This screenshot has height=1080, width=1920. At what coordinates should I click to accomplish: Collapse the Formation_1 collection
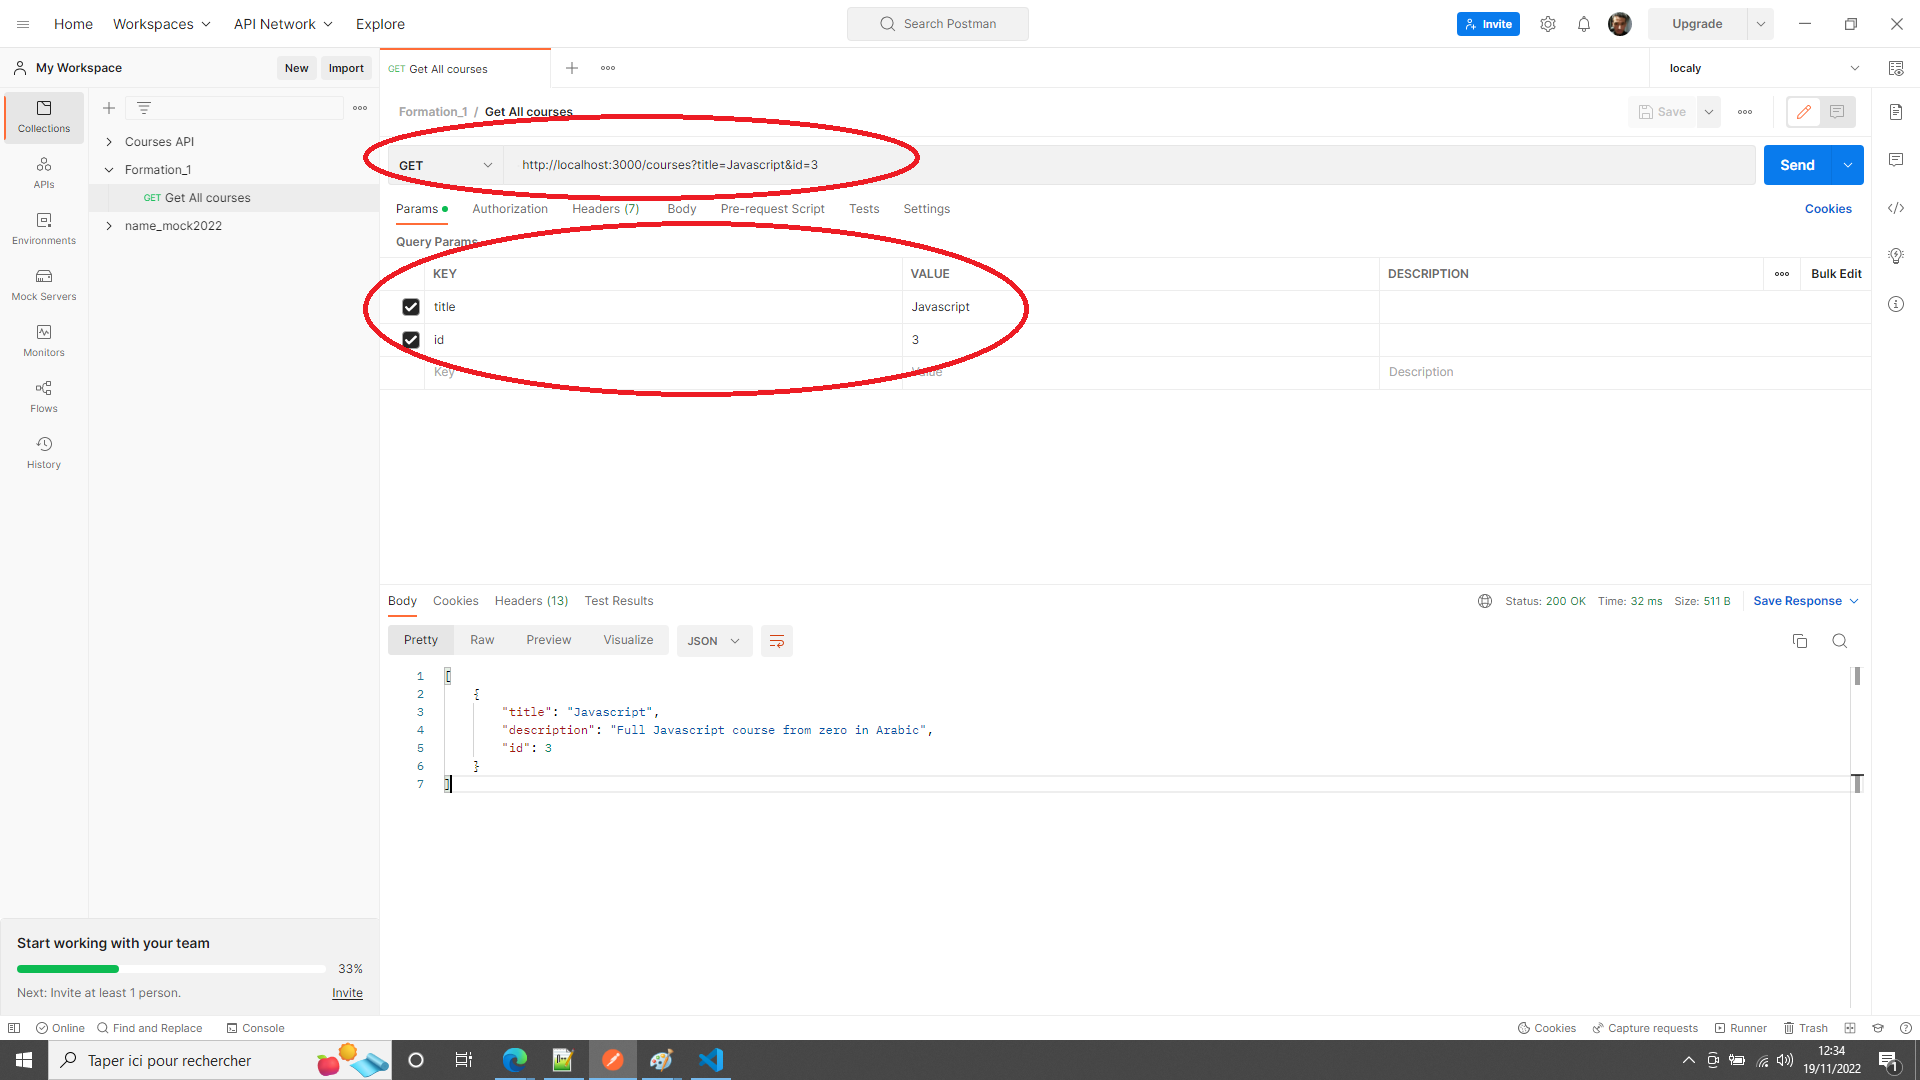coord(110,169)
